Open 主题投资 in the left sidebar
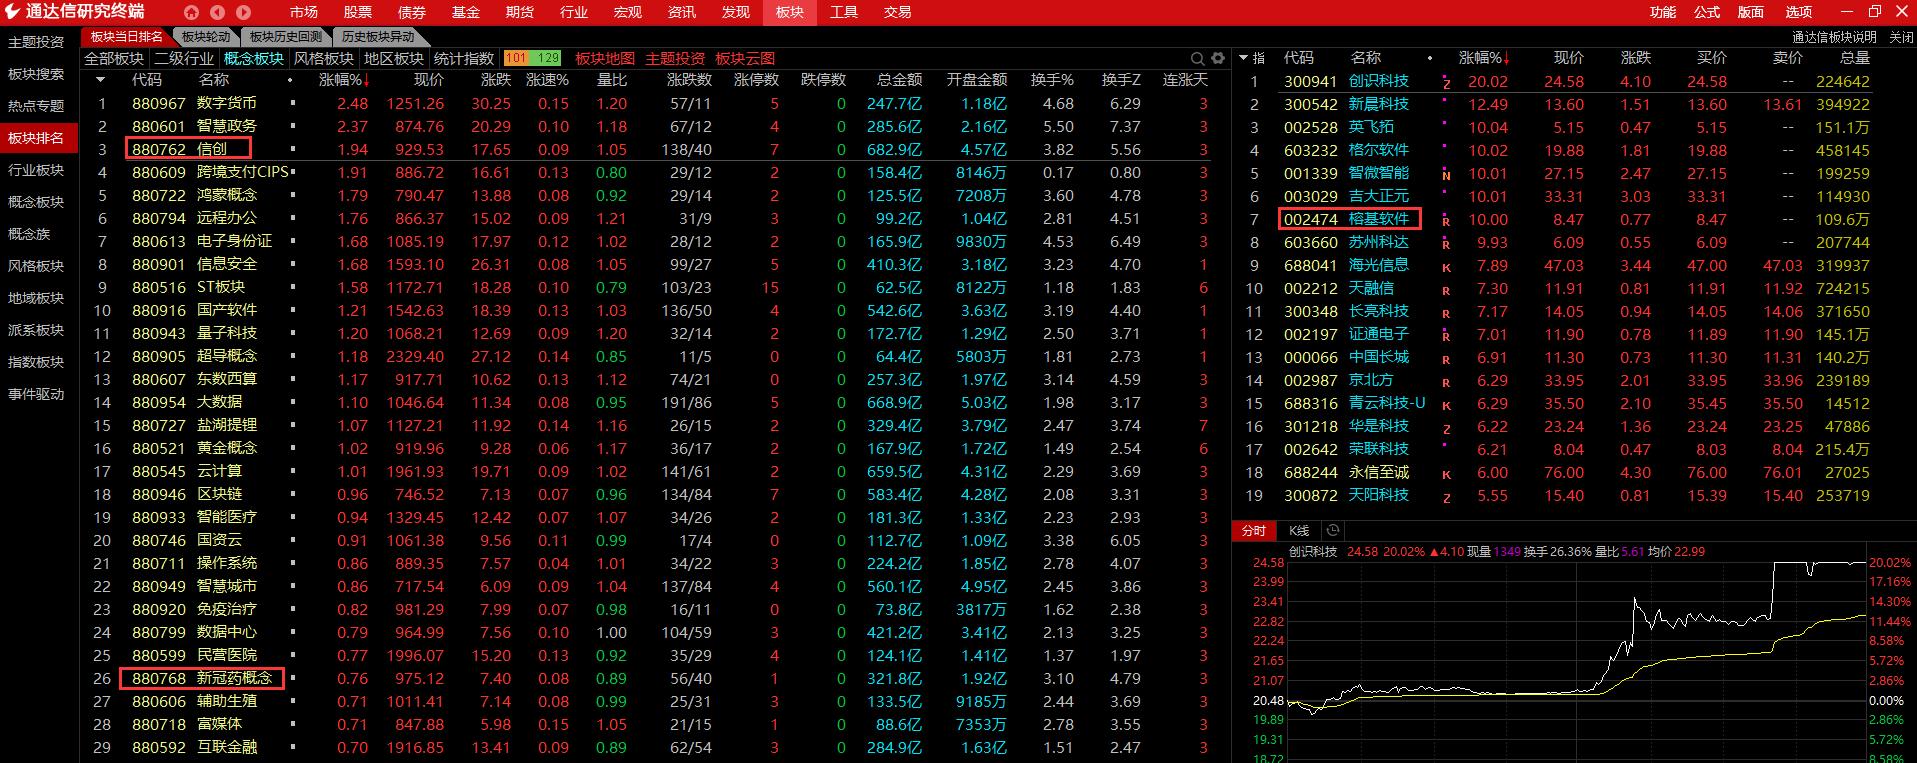Screen dimensions: 1917x763 [36, 42]
